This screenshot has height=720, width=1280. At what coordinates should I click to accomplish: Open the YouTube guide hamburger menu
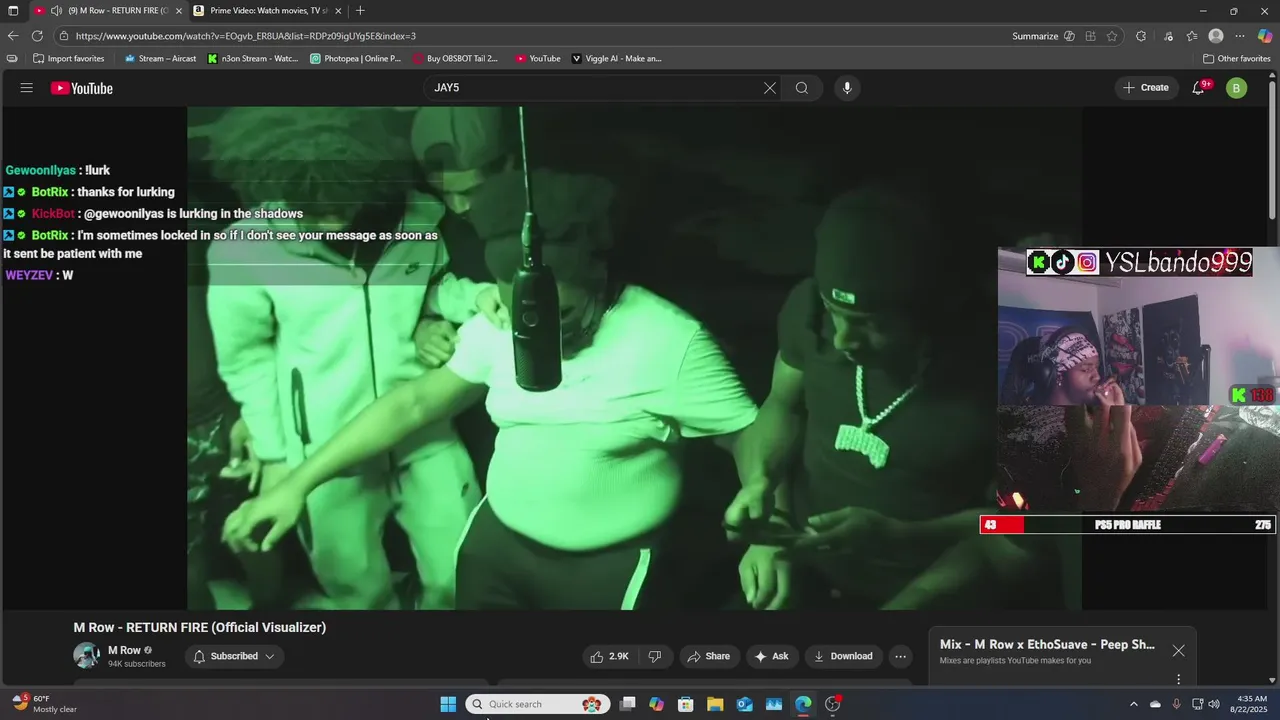pyautogui.click(x=26, y=88)
